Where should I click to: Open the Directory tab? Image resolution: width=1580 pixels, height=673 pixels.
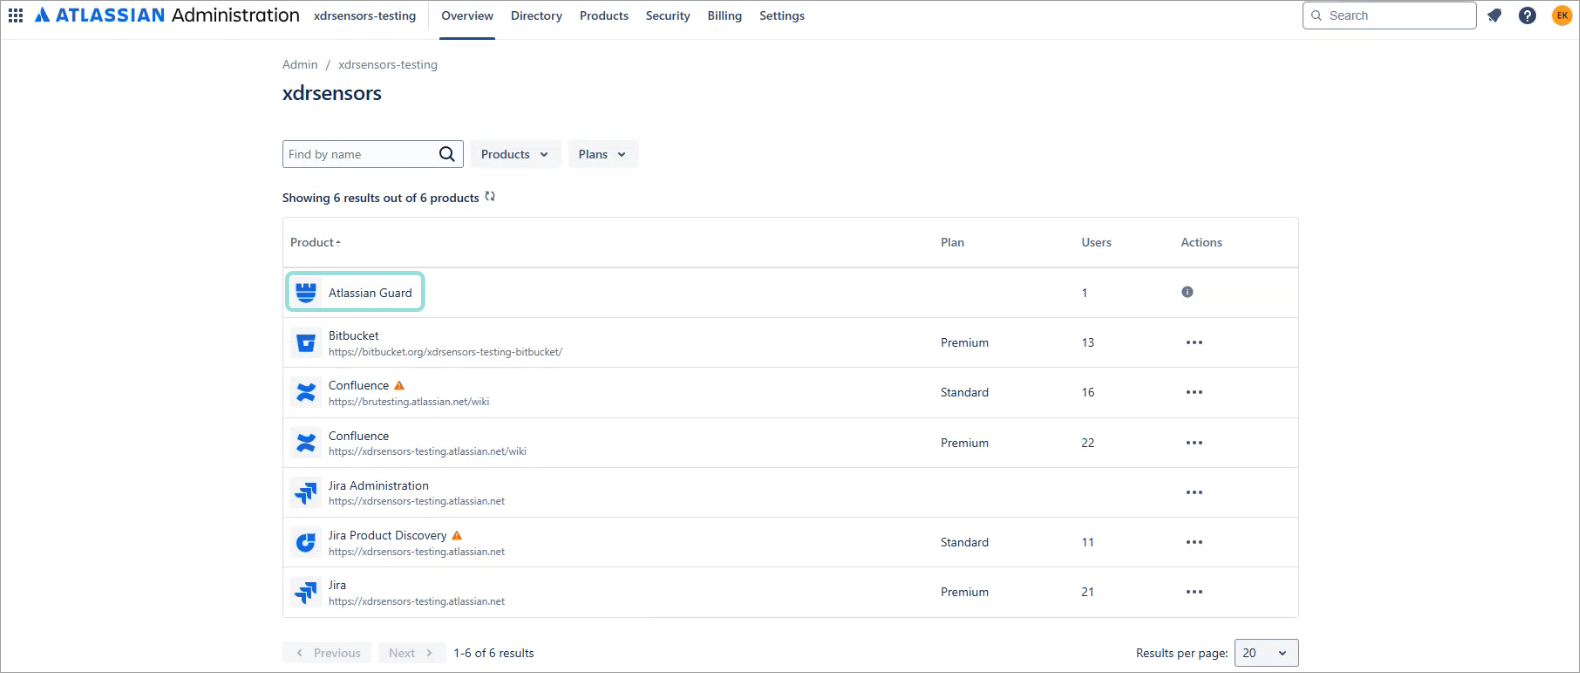coord(536,16)
